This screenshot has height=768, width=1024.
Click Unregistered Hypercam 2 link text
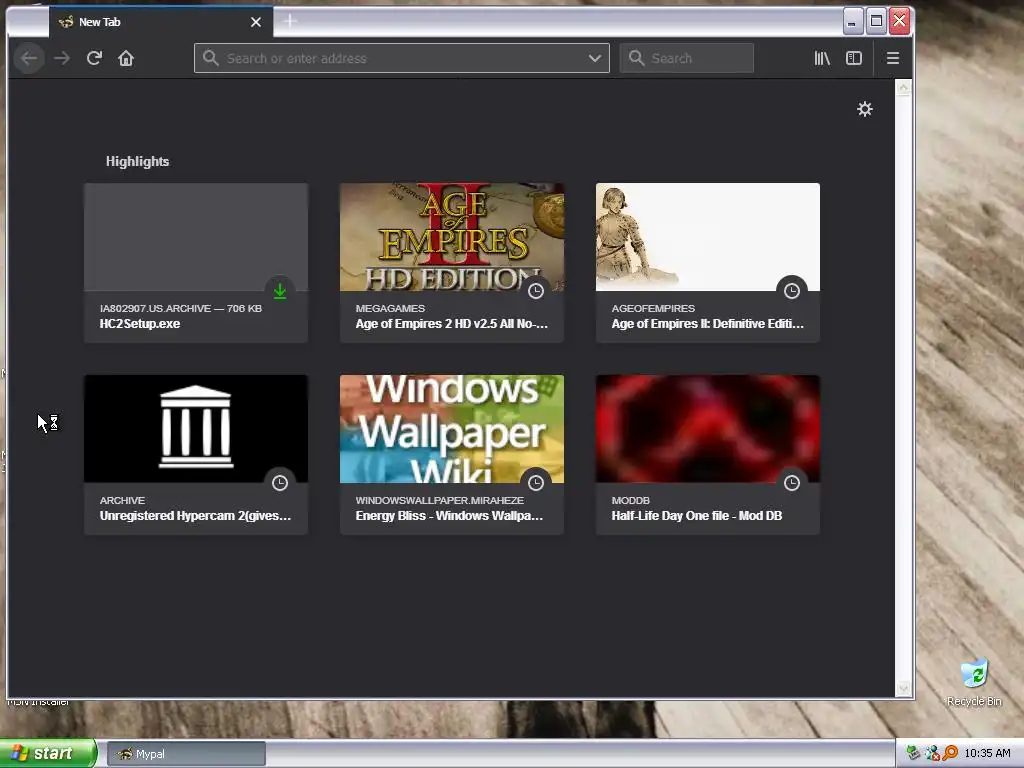click(x=195, y=516)
